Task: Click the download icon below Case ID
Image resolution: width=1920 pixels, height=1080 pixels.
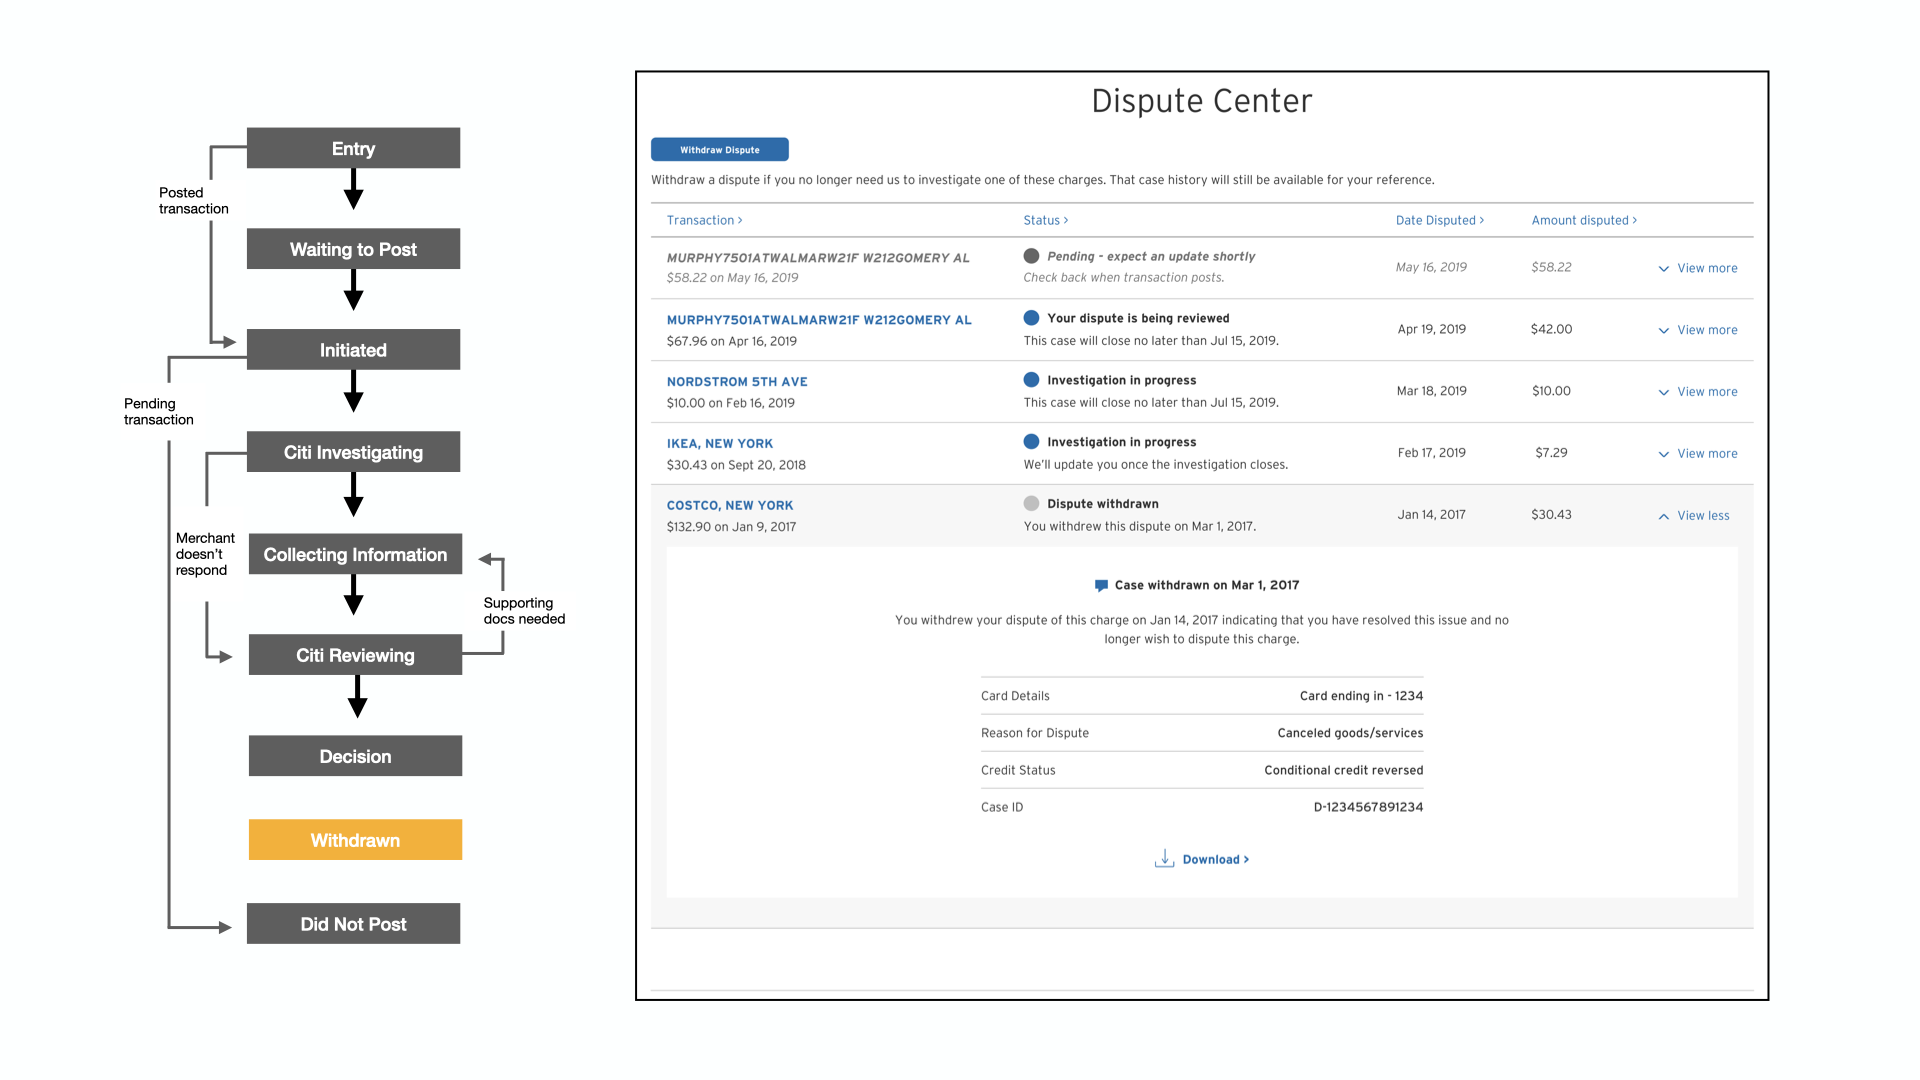Action: (1164, 859)
